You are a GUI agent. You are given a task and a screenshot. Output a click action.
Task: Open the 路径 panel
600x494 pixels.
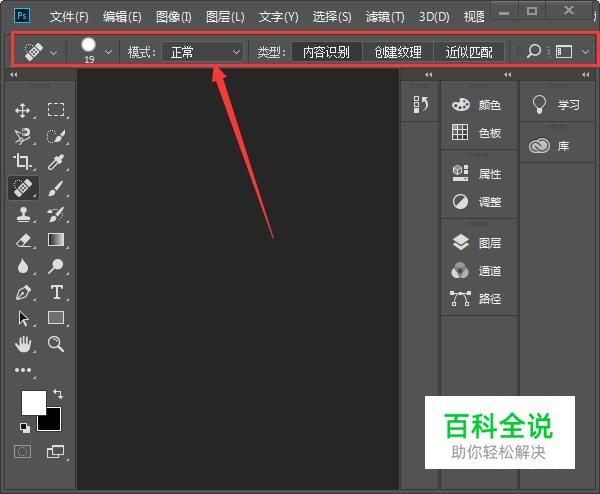tap(476, 298)
